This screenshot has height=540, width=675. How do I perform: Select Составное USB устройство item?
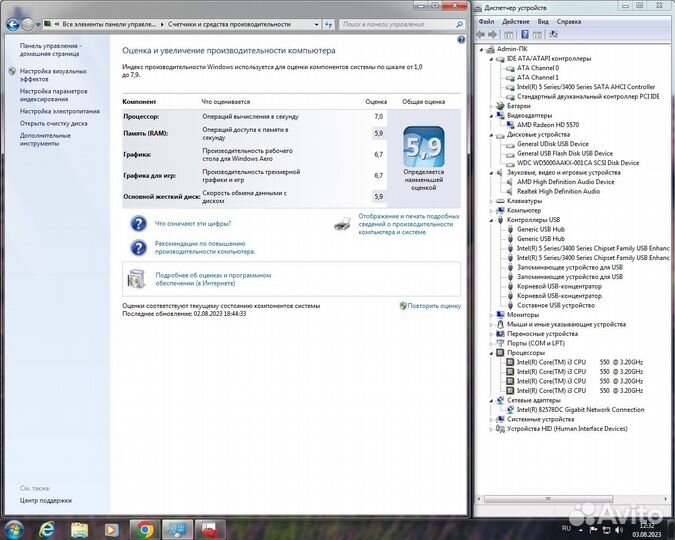[x=556, y=305]
